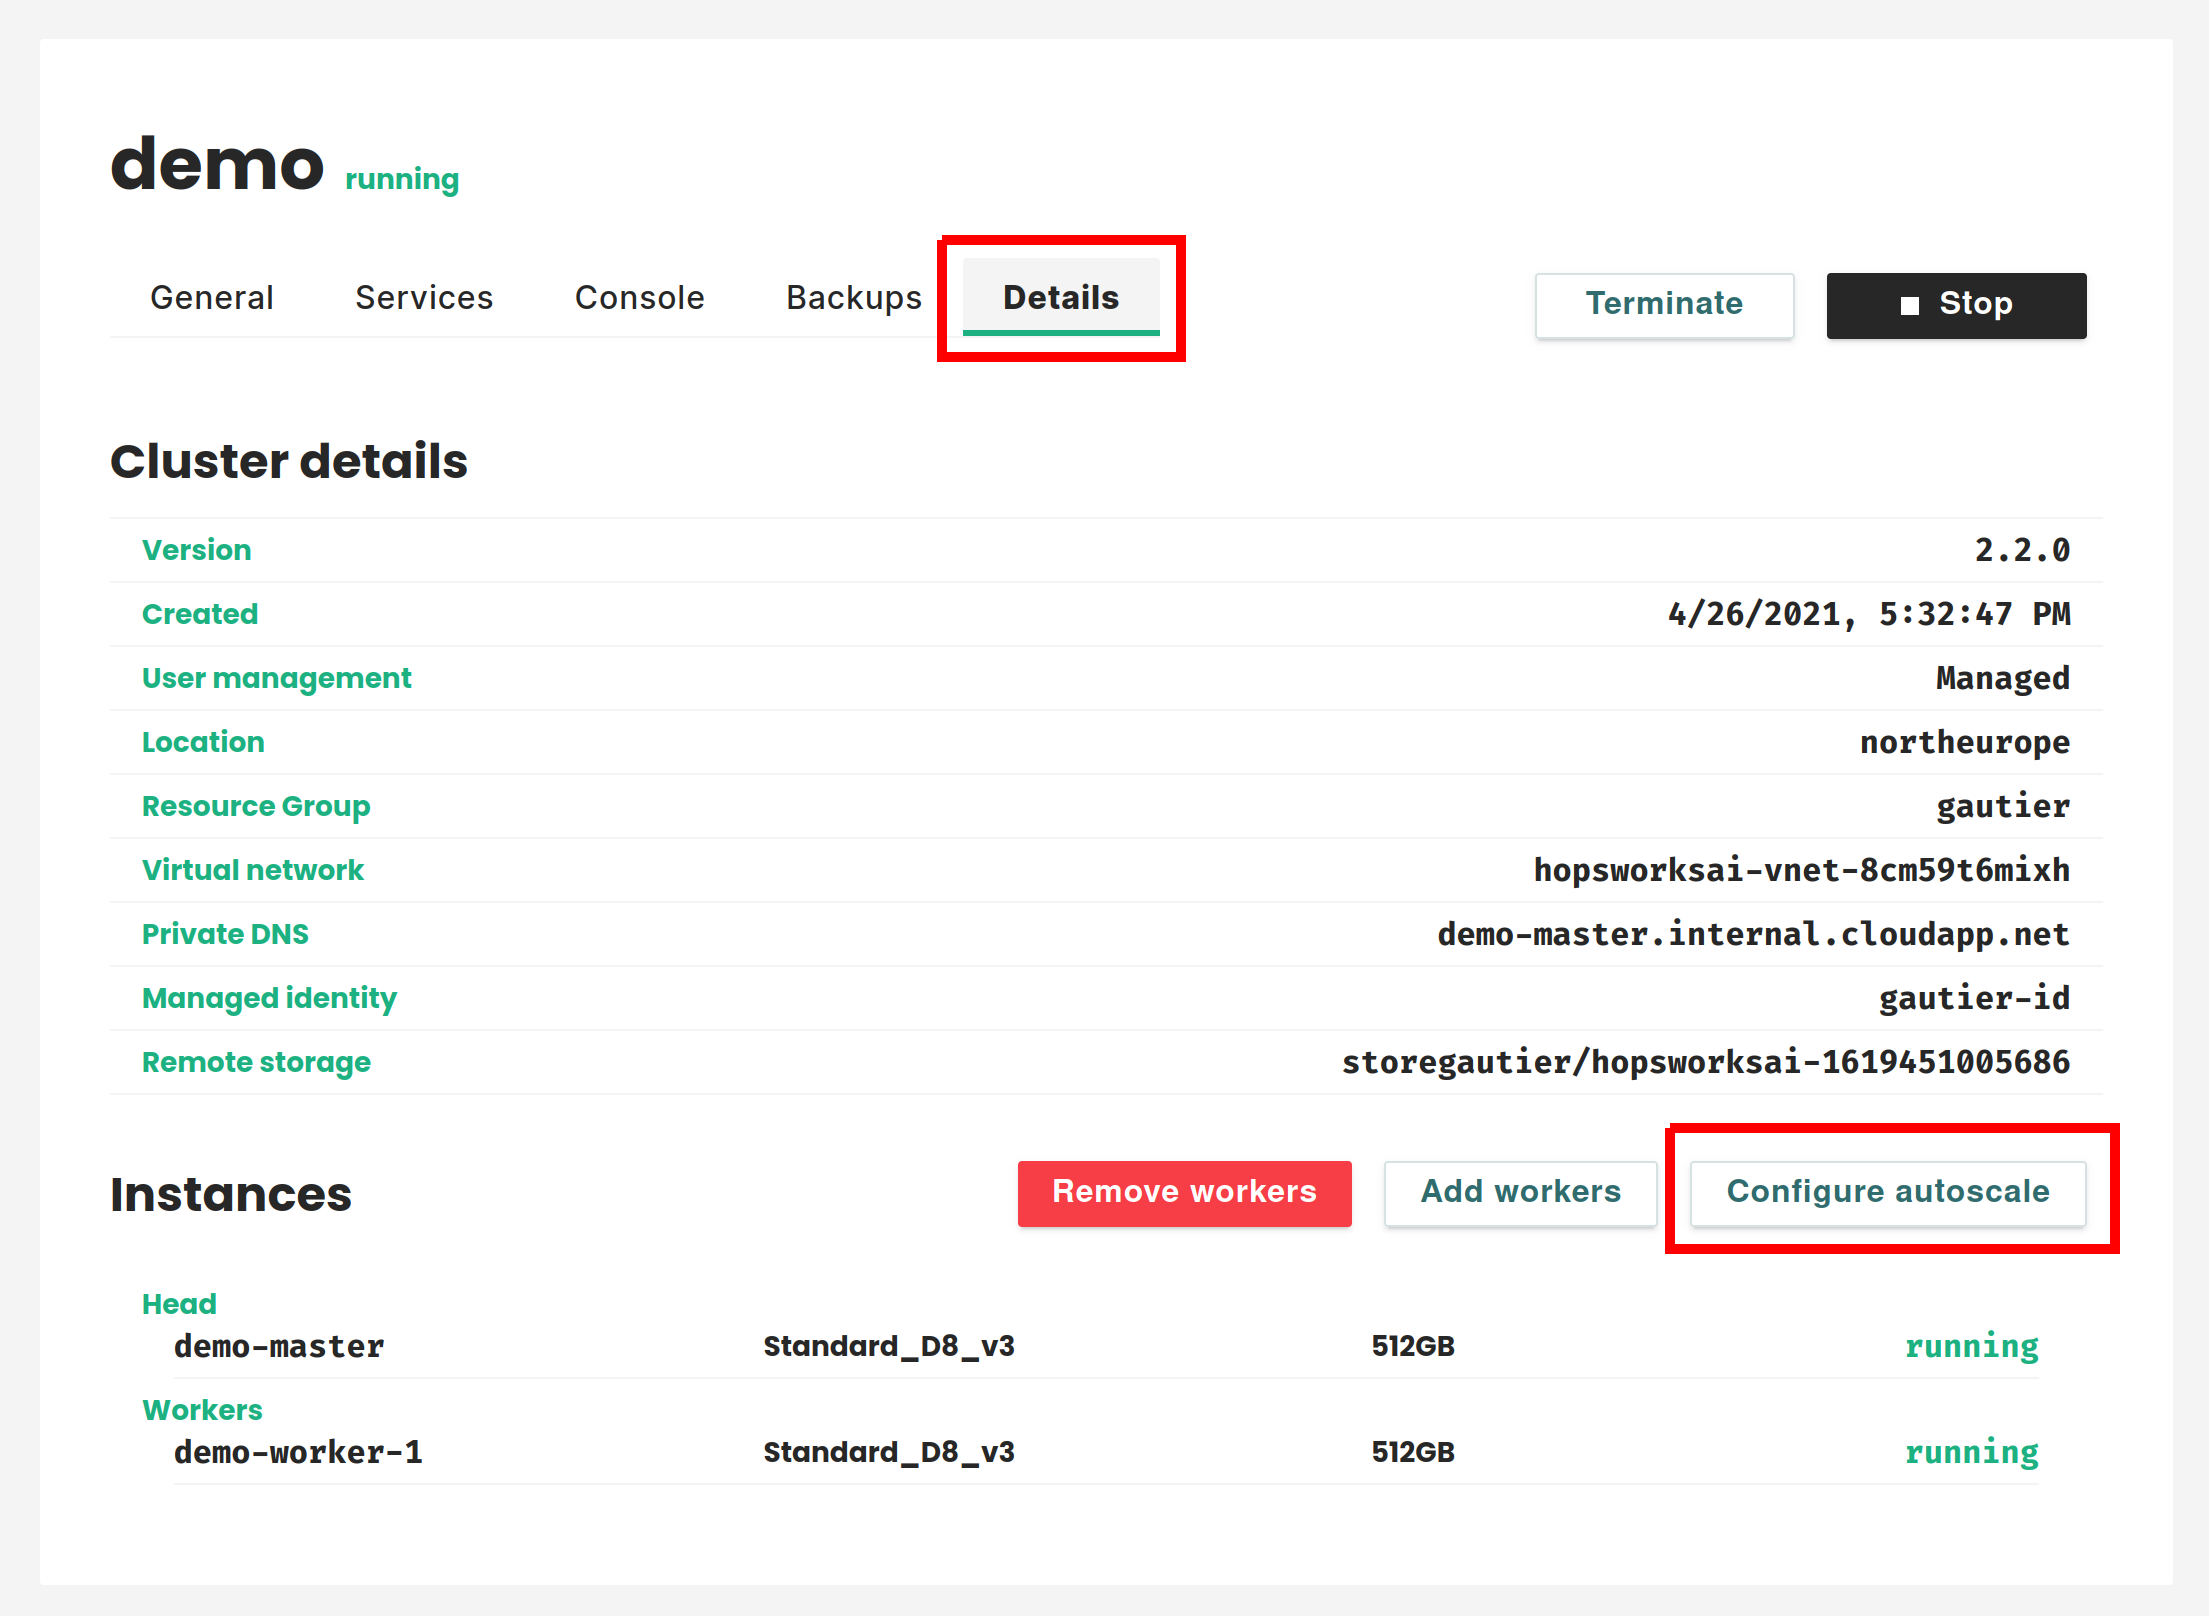2209x1616 pixels.
Task: Click running status of demo-worker-1
Action: [x=1971, y=1453]
